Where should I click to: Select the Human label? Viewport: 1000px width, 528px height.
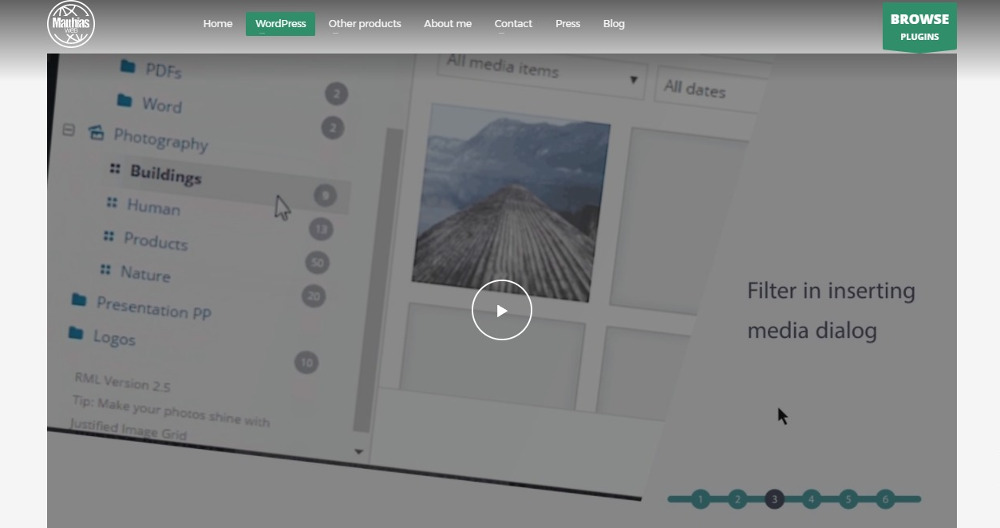[x=154, y=207]
